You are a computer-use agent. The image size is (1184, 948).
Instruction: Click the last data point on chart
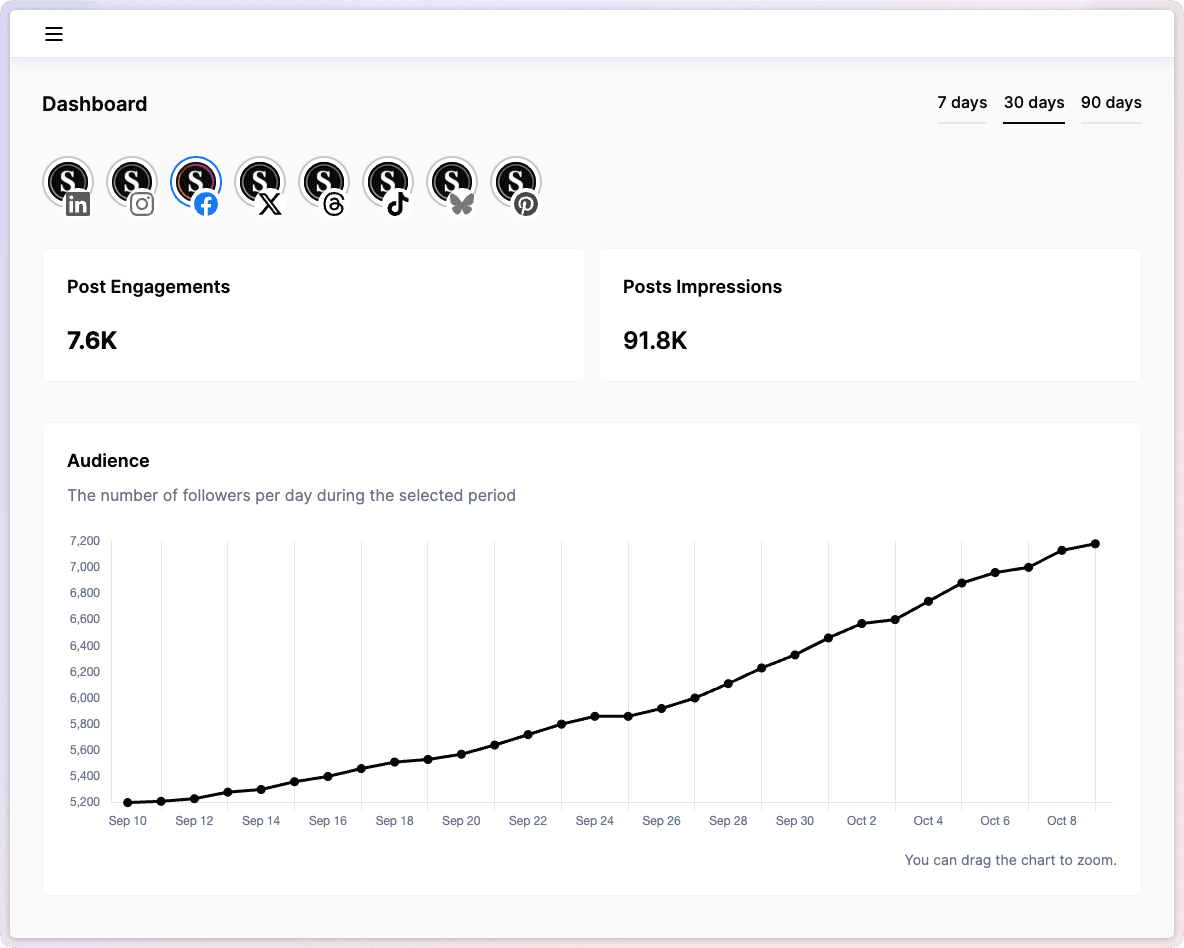click(x=1095, y=544)
